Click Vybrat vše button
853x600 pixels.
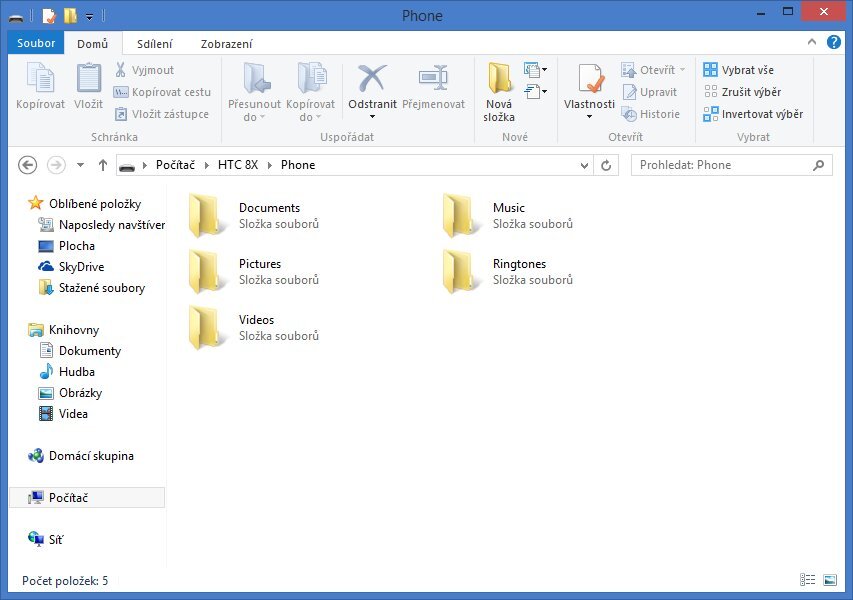739,70
